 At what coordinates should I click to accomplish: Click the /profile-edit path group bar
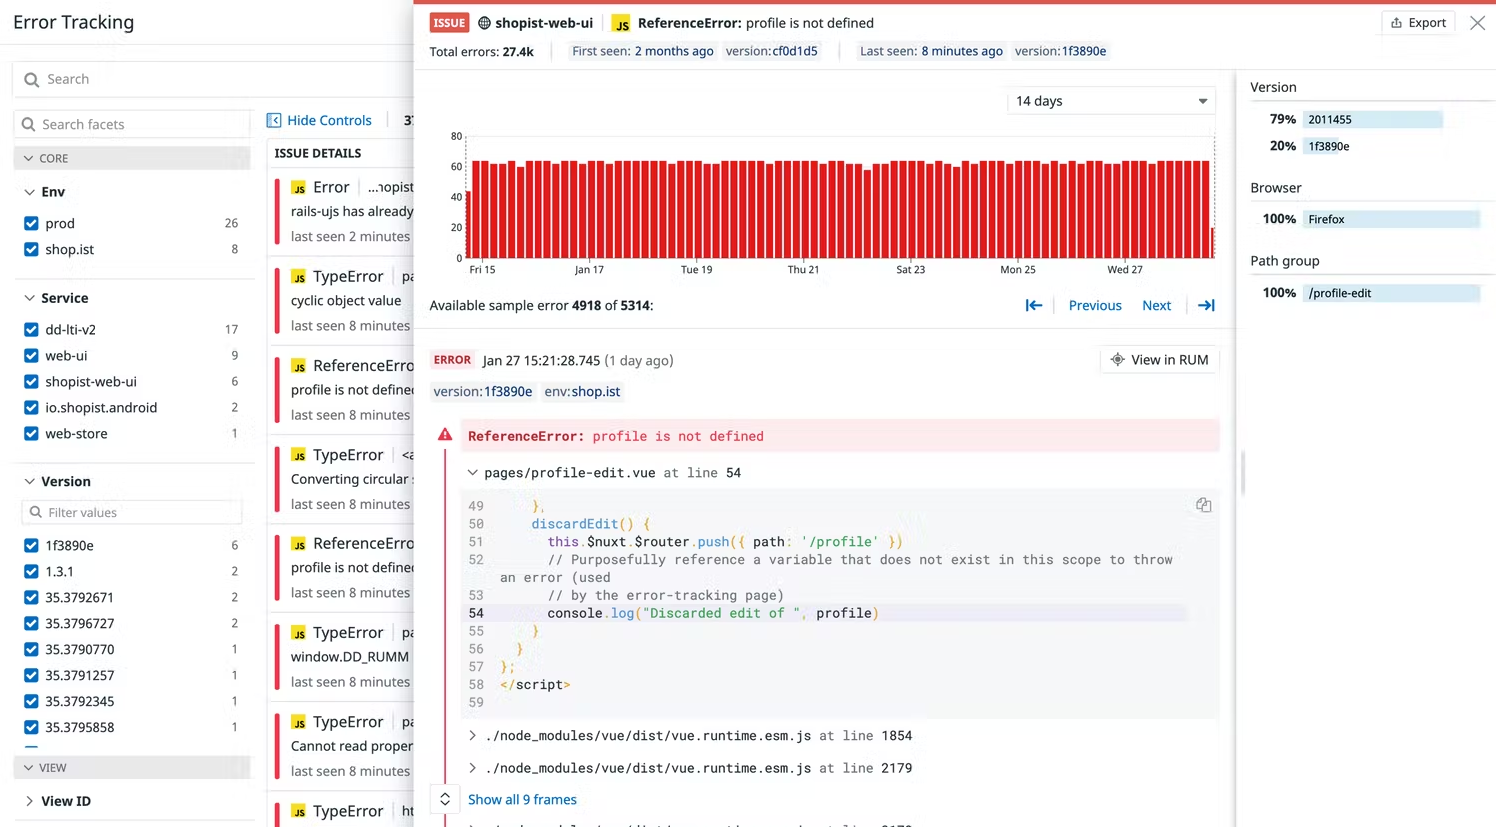1391,293
